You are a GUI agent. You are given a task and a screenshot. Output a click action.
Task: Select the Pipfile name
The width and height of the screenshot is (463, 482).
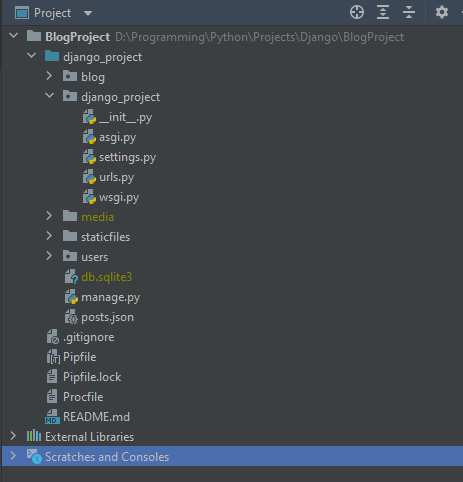[x=79, y=357]
